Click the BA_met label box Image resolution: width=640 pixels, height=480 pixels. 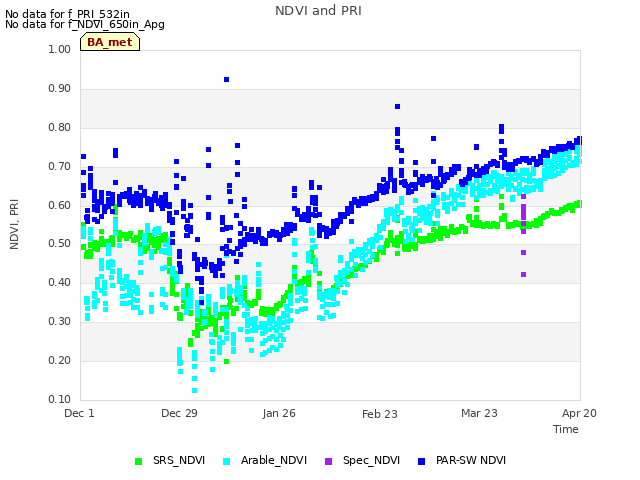pyautogui.click(x=110, y=42)
